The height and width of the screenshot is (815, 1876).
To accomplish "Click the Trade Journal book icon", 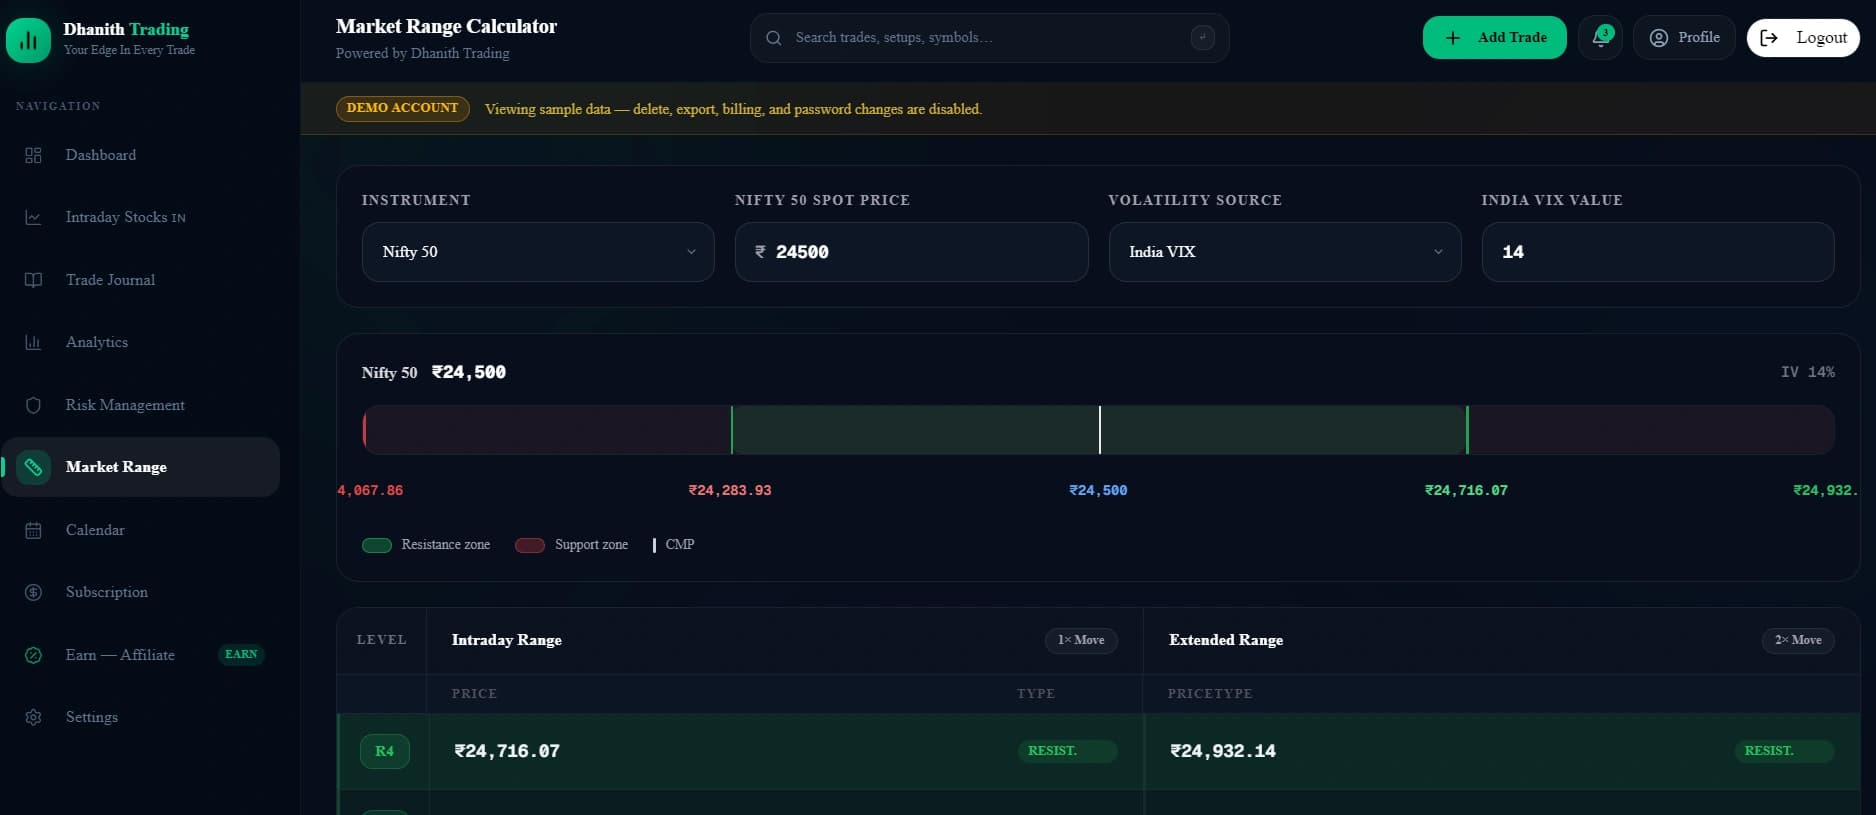I will [x=33, y=280].
